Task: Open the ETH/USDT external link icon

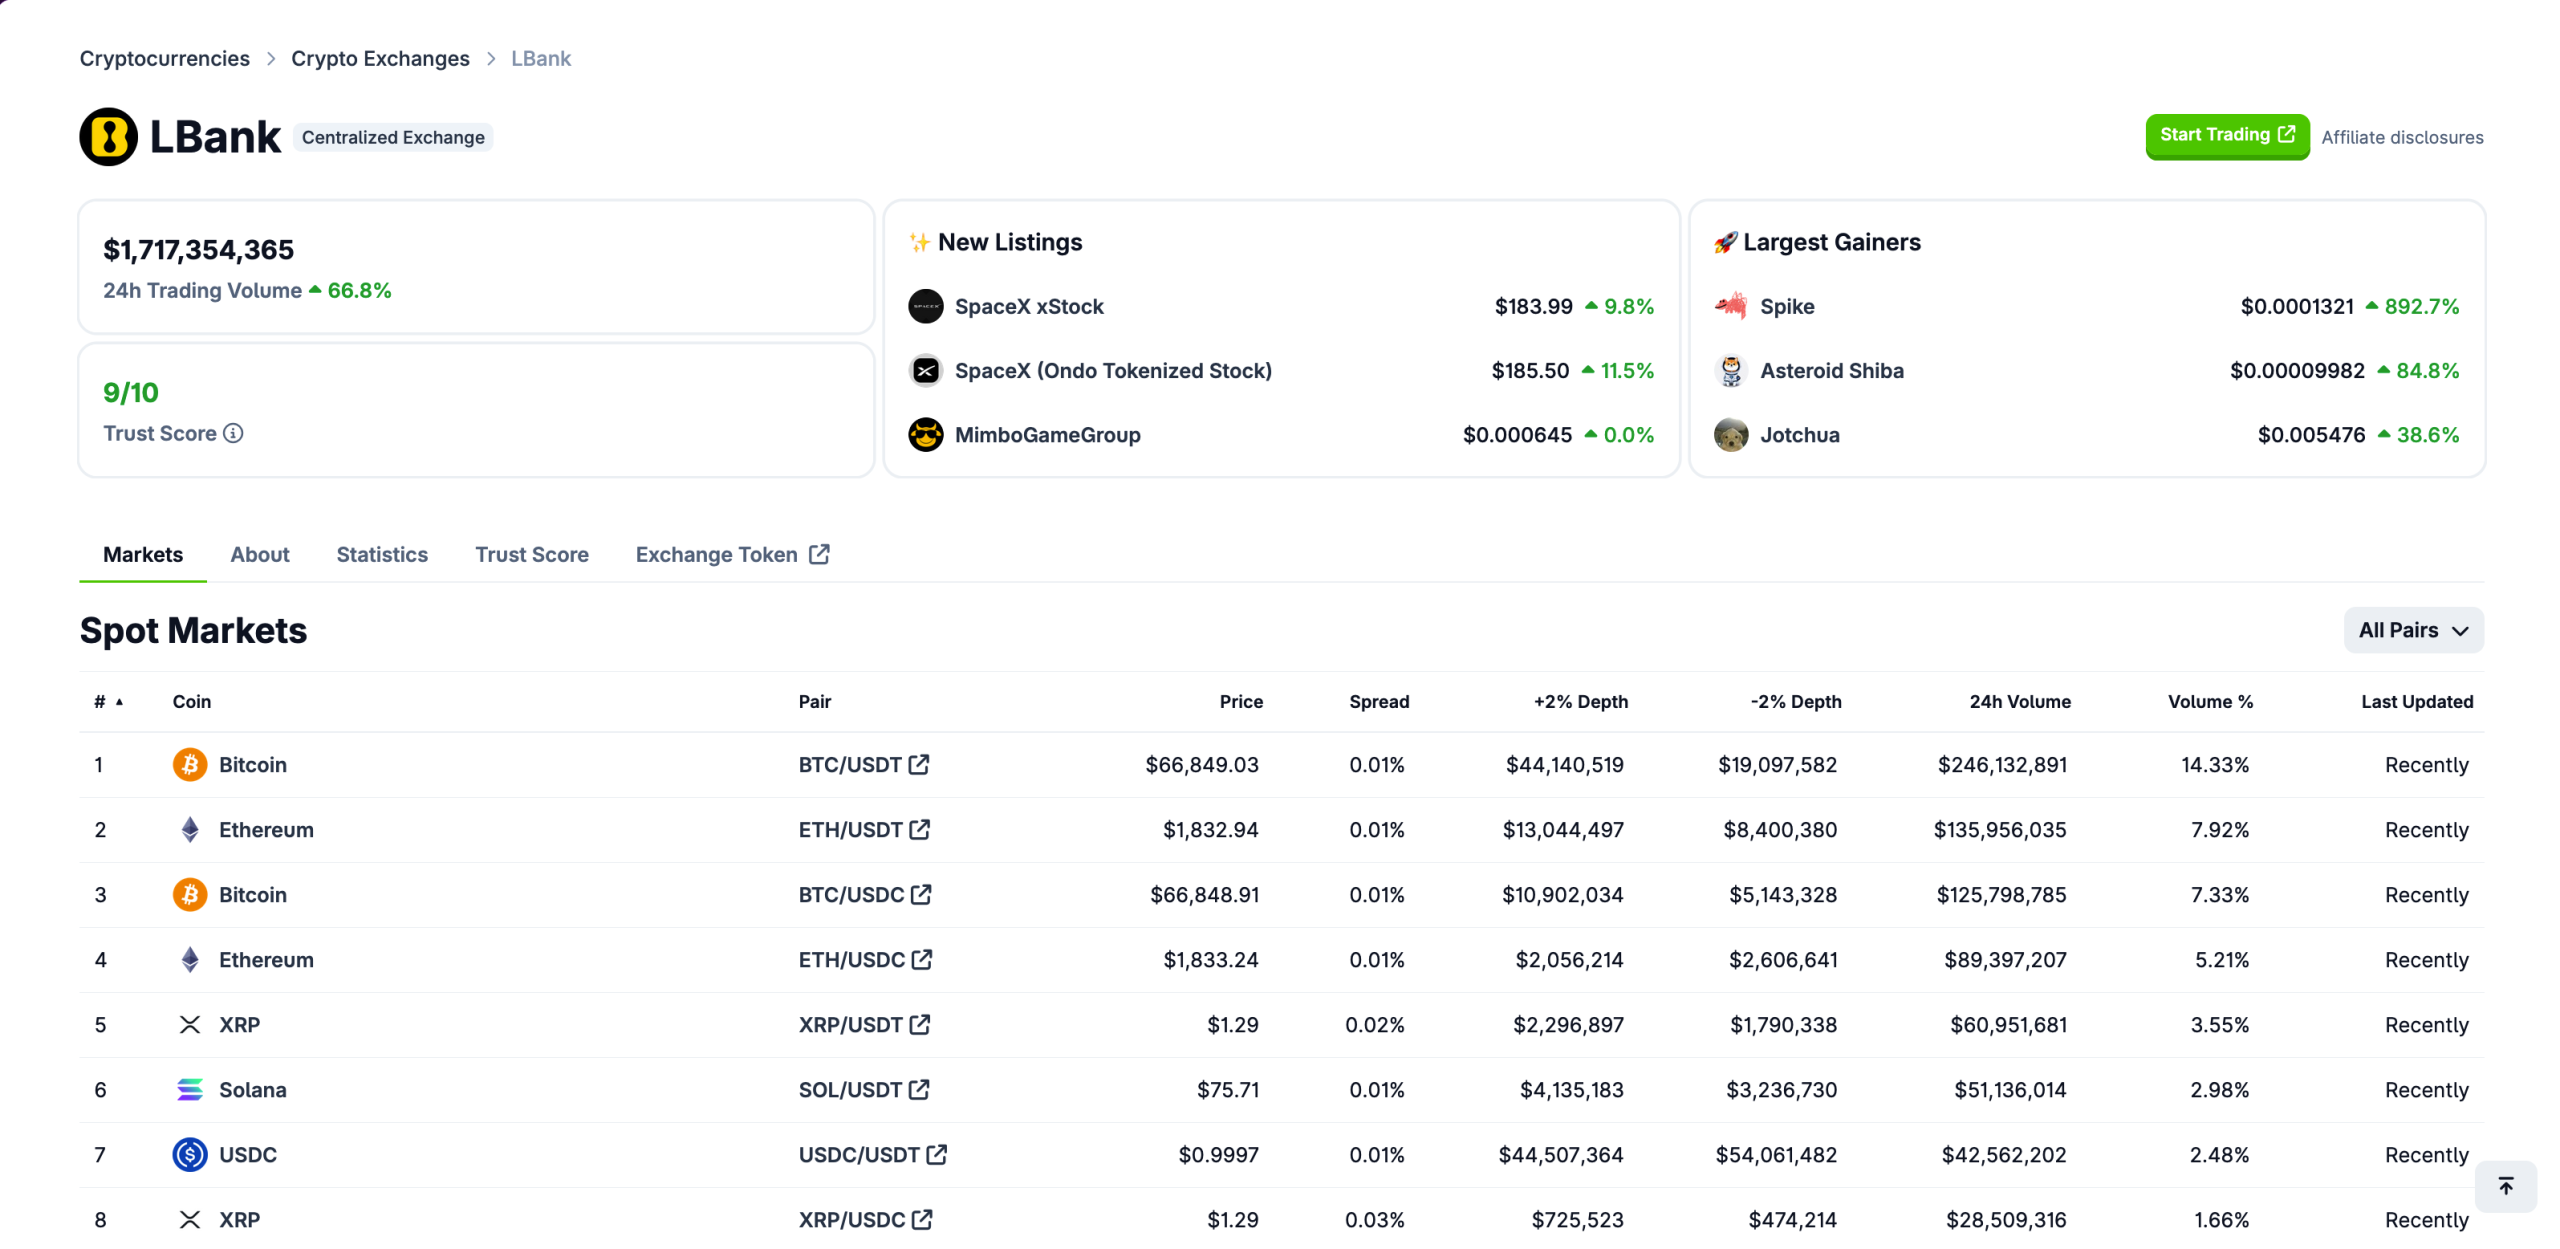Action: coord(919,830)
